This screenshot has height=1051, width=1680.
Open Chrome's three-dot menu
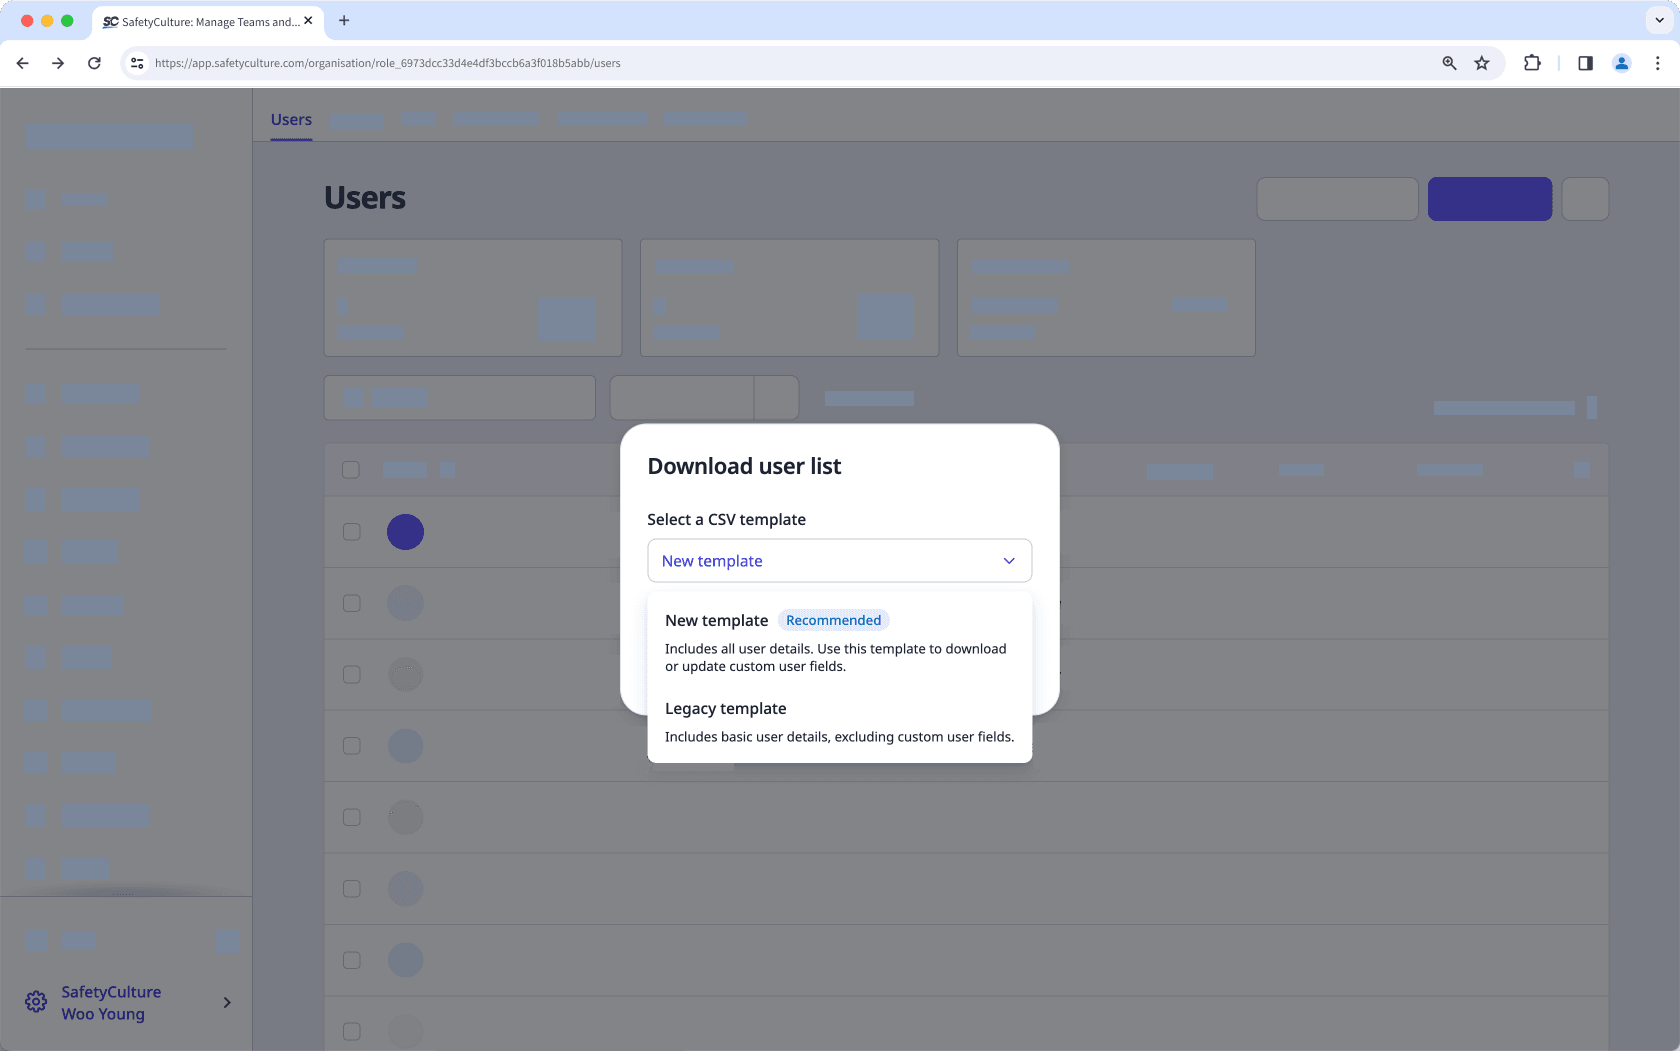click(1657, 62)
